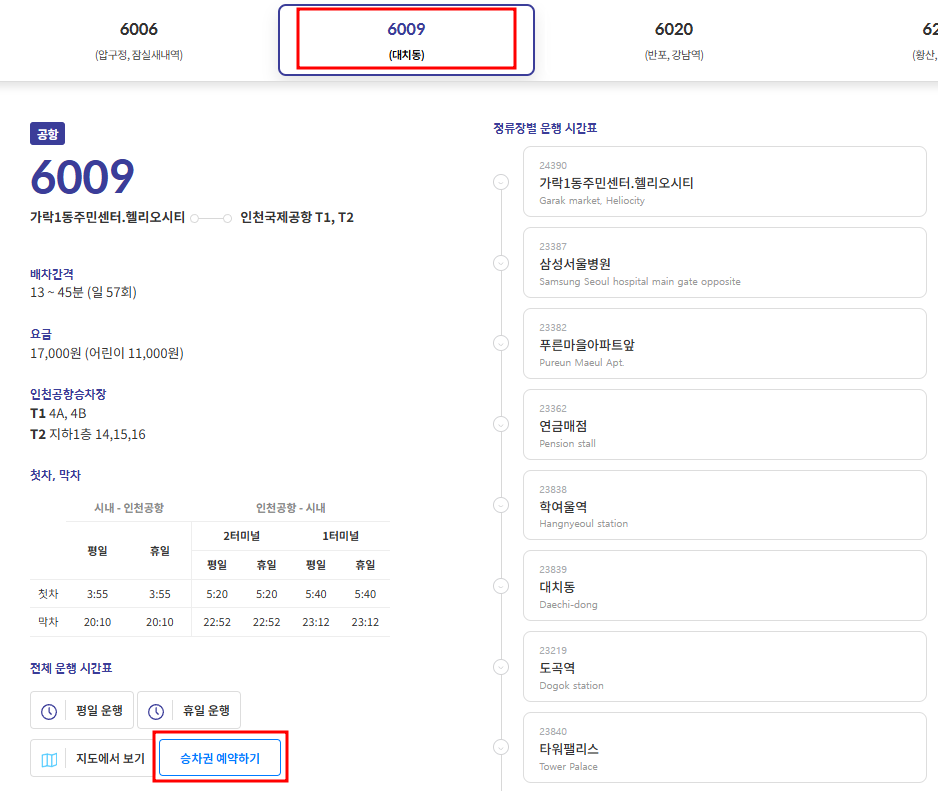
Task: Click the 막차 row label
Action: [x=48, y=622]
